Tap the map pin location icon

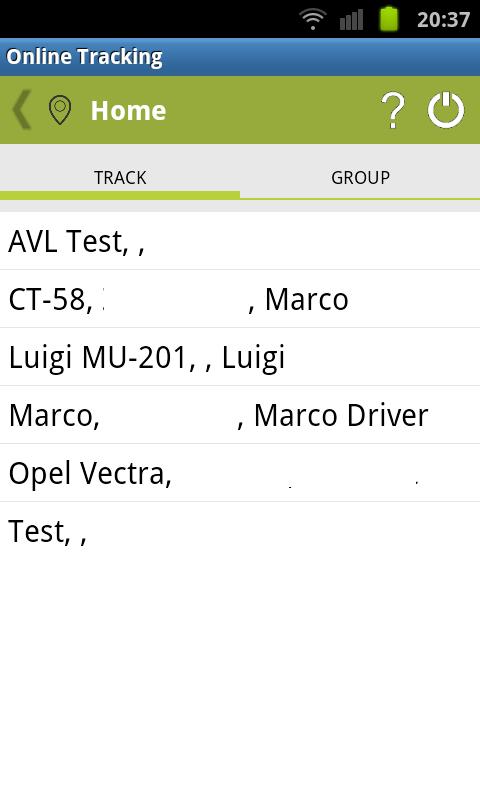(60, 110)
